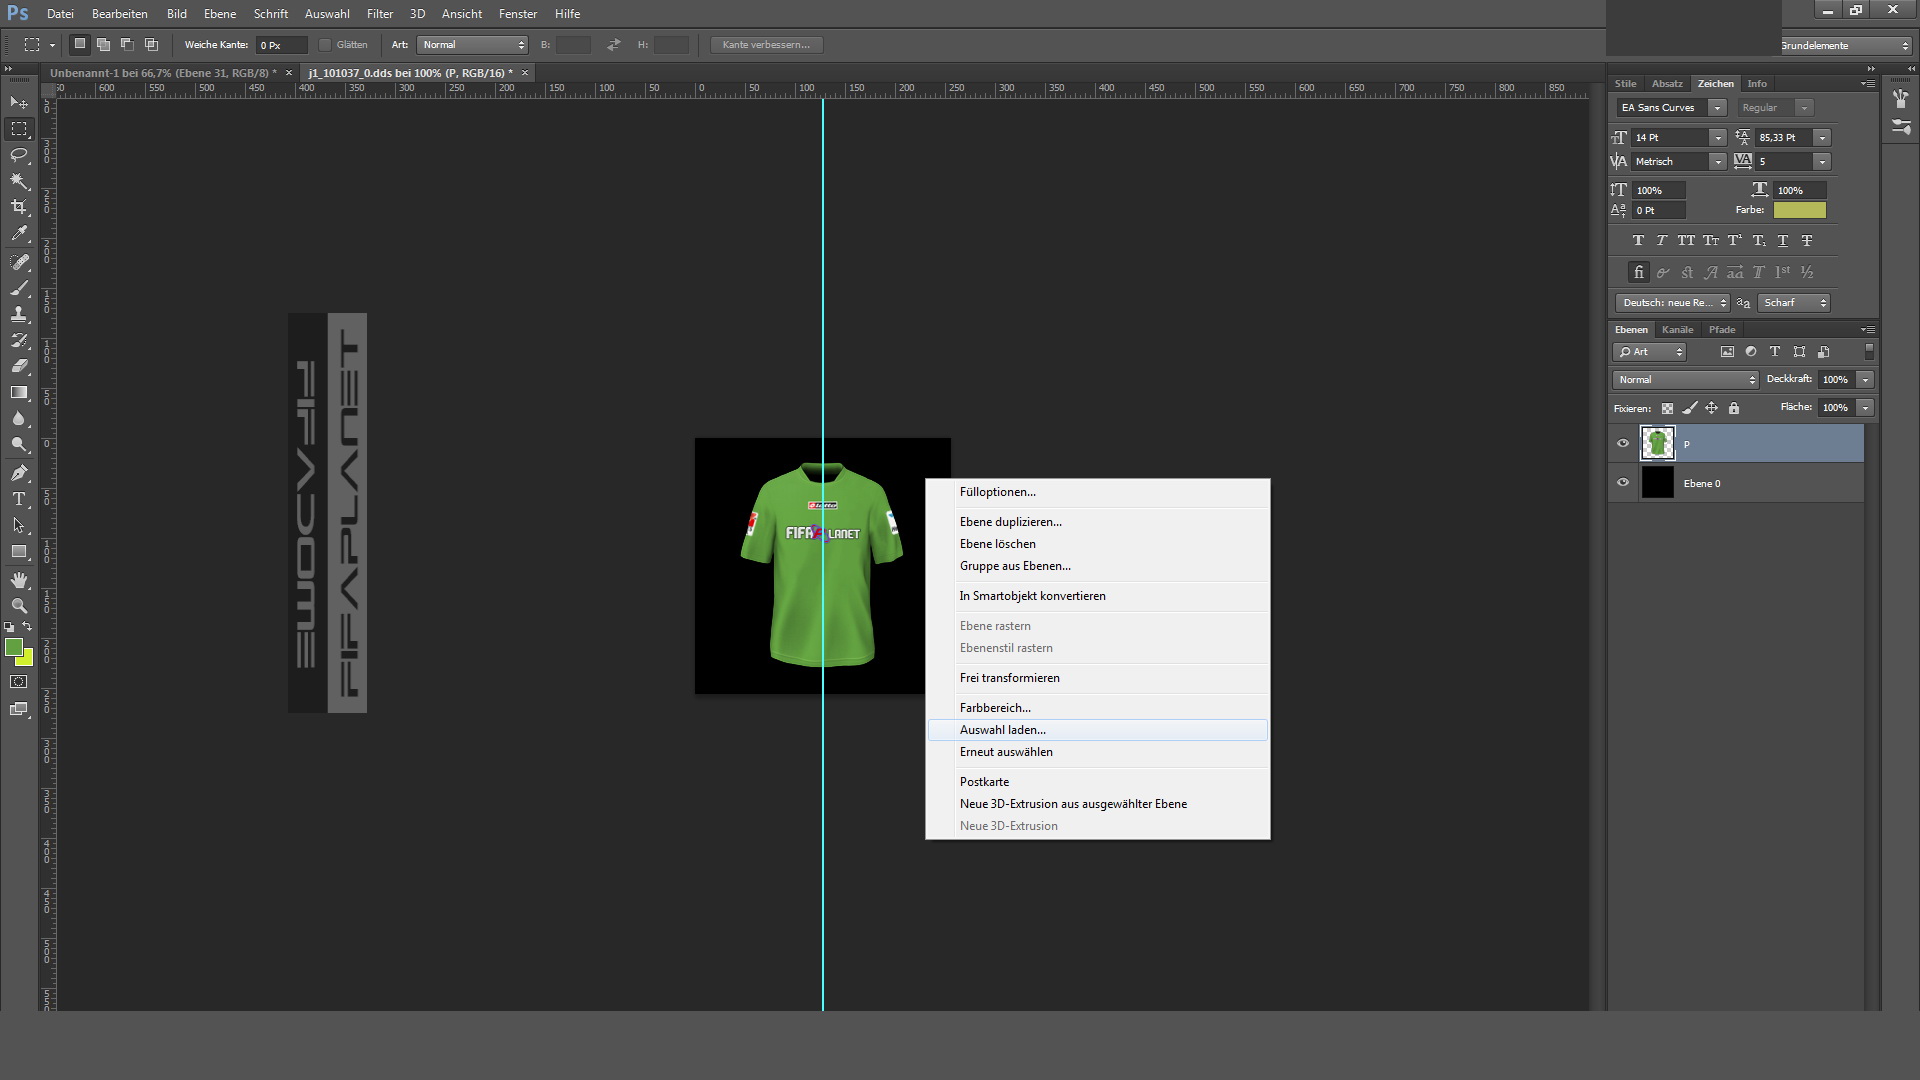Open leading 85,33 Pt dropdown
This screenshot has height=1080, width=1920.
pyautogui.click(x=1822, y=138)
